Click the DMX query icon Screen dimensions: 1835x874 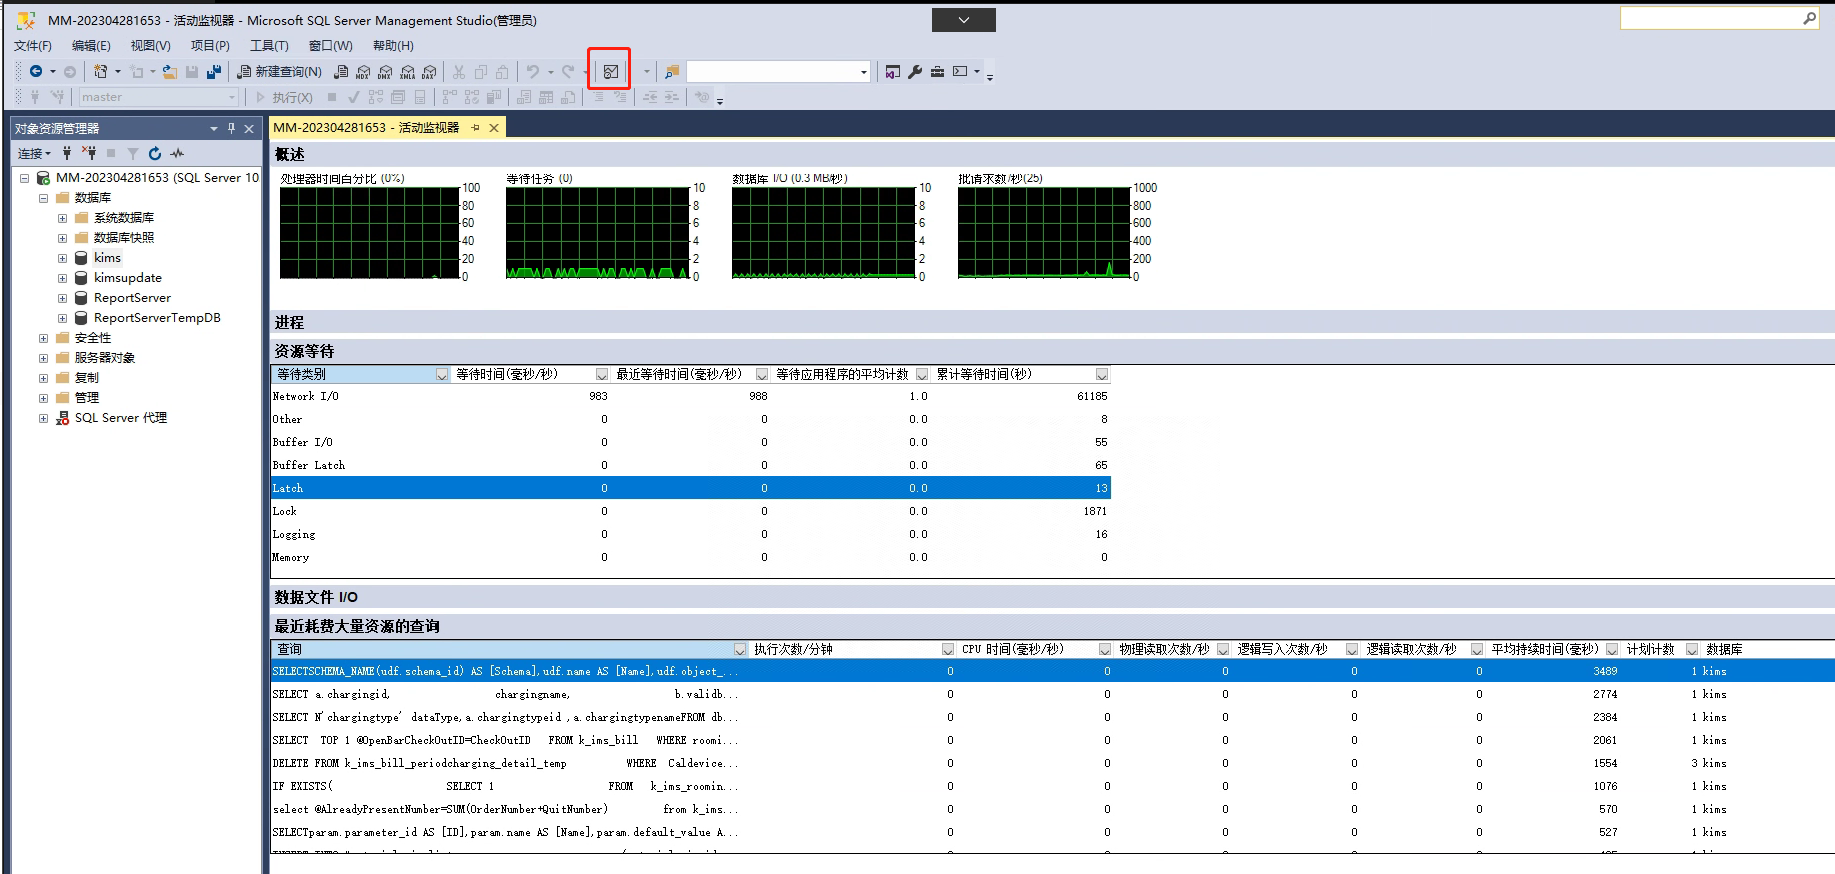(385, 71)
